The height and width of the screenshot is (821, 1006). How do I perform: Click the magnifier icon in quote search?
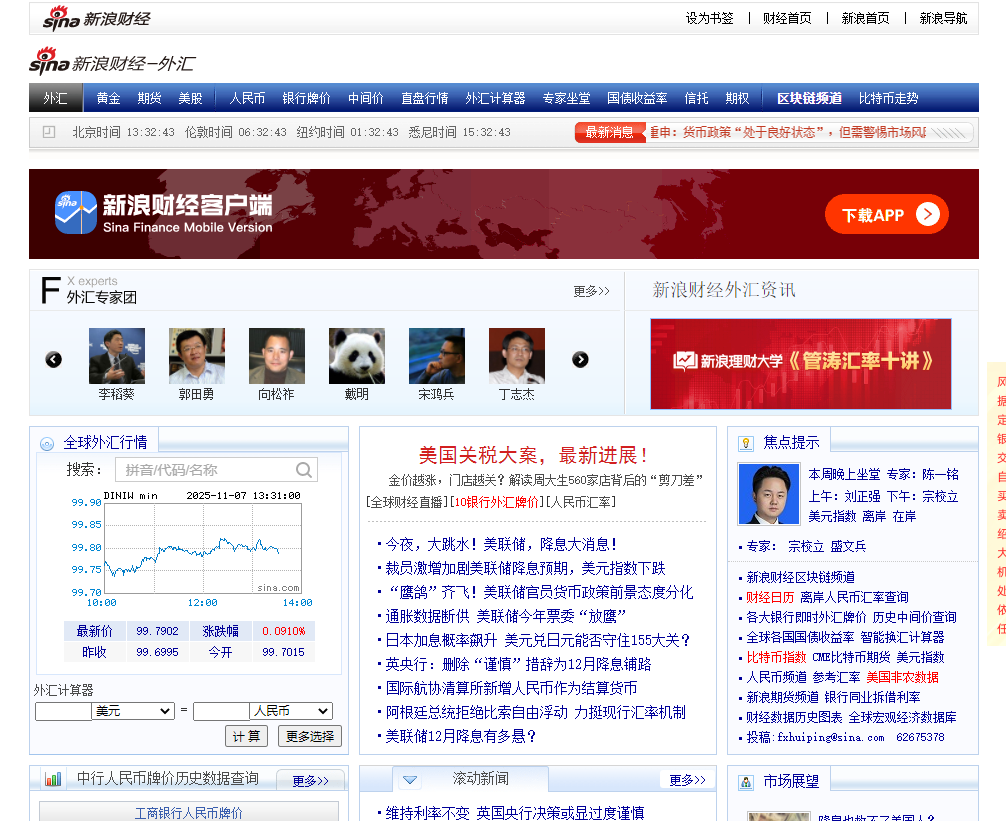(304, 470)
